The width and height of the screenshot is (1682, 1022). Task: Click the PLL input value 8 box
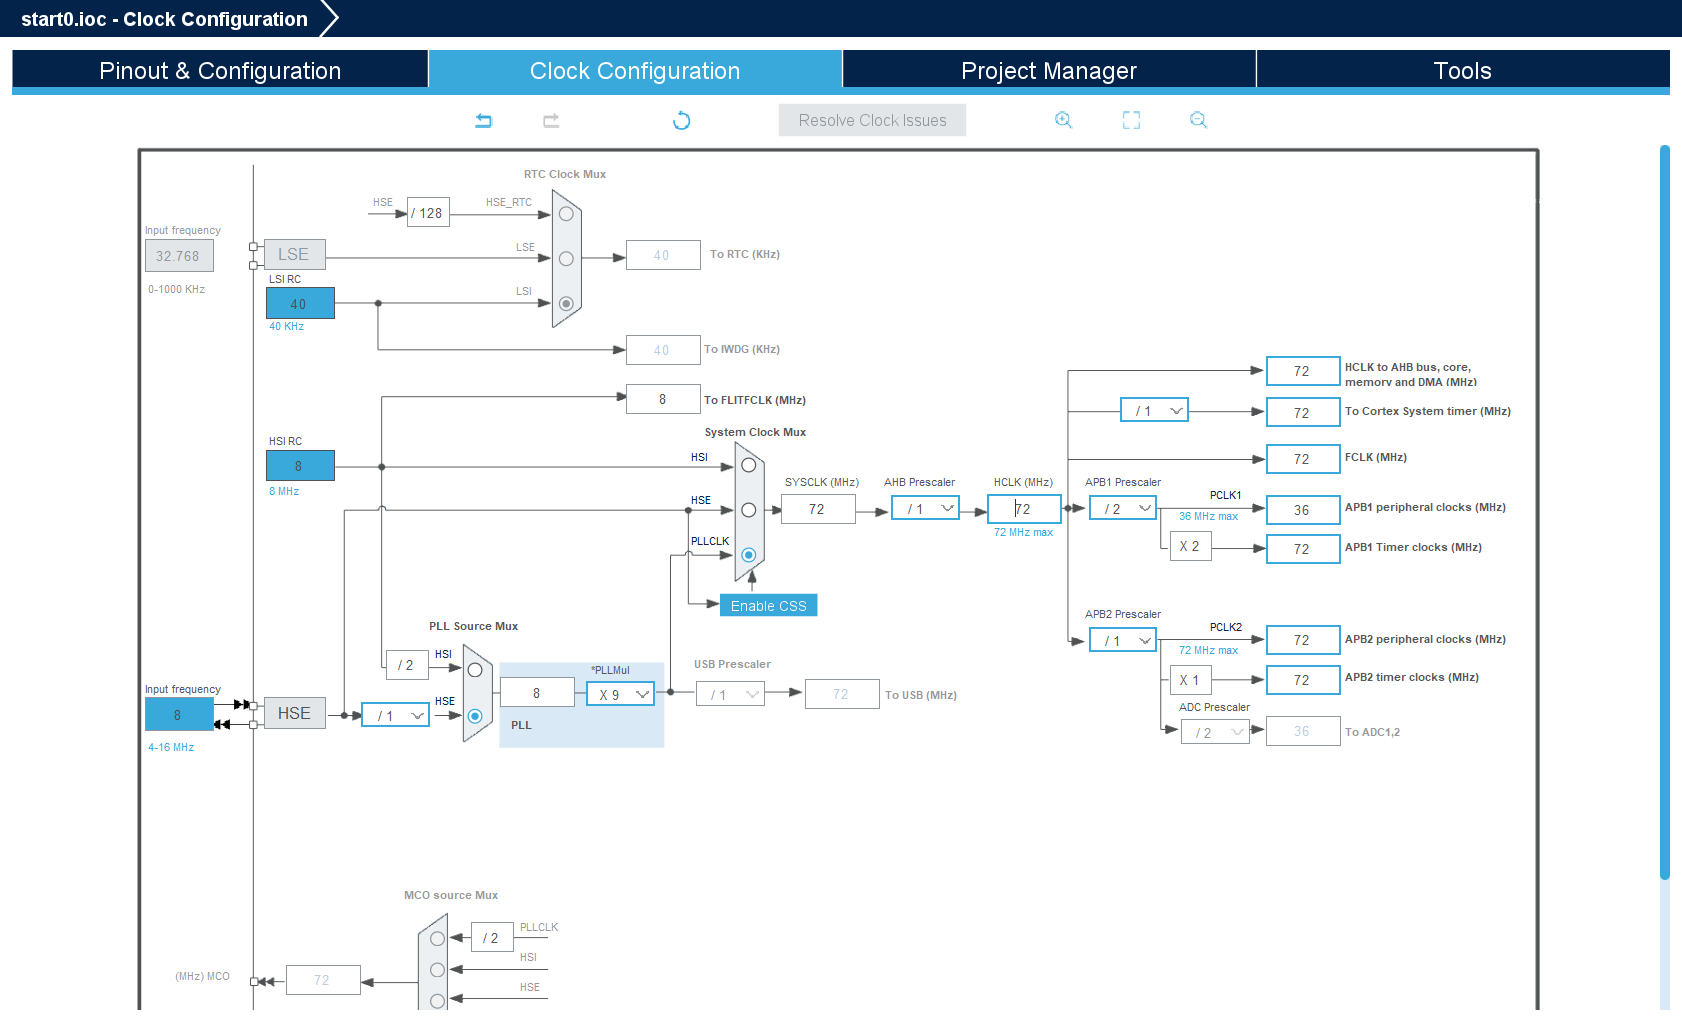pyautogui.click(x=537, y=692)
